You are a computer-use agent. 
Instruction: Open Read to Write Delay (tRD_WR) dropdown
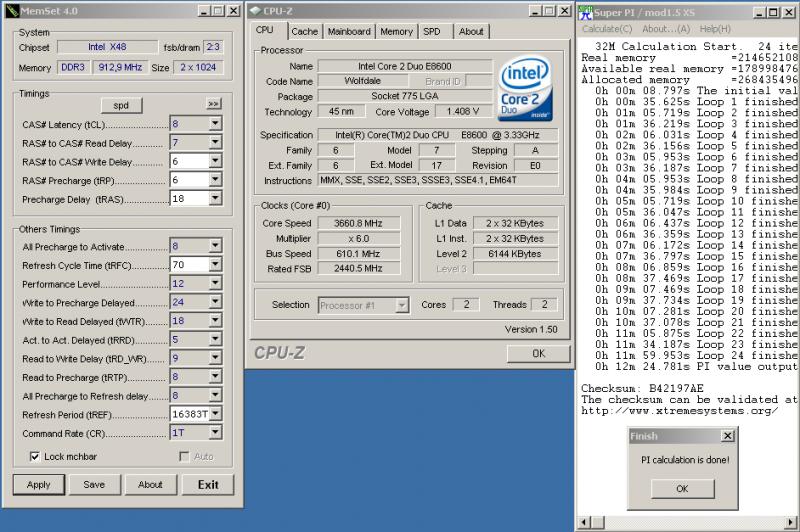click(215, 358)
